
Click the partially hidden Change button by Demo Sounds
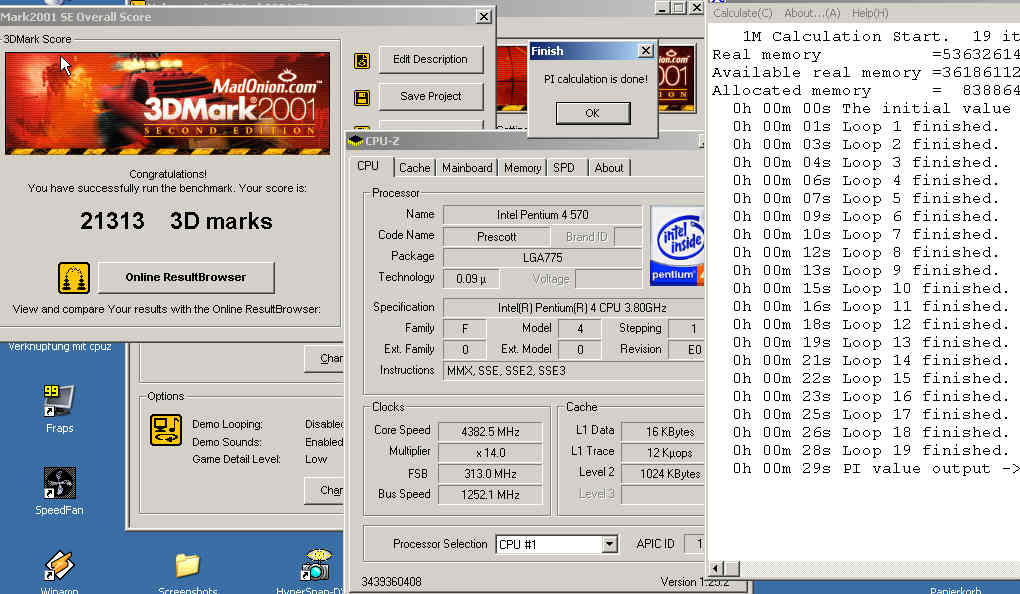tap(324, 490)
